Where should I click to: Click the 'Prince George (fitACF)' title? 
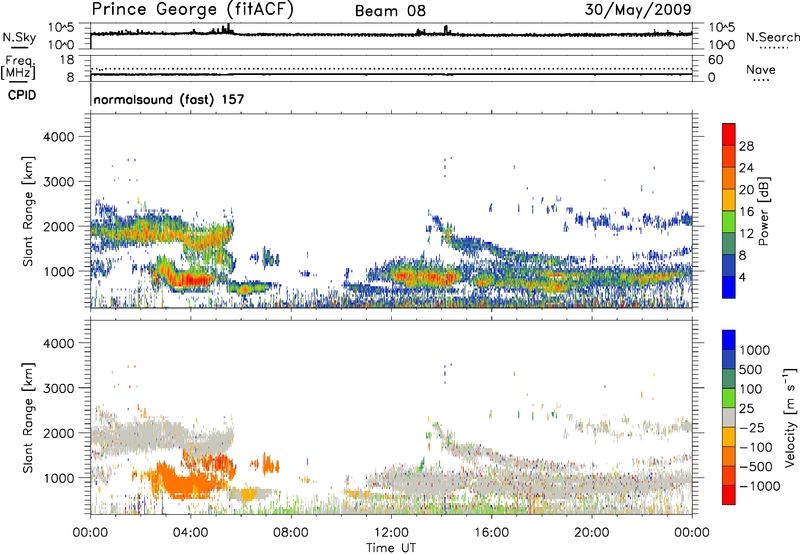[193, 10]
